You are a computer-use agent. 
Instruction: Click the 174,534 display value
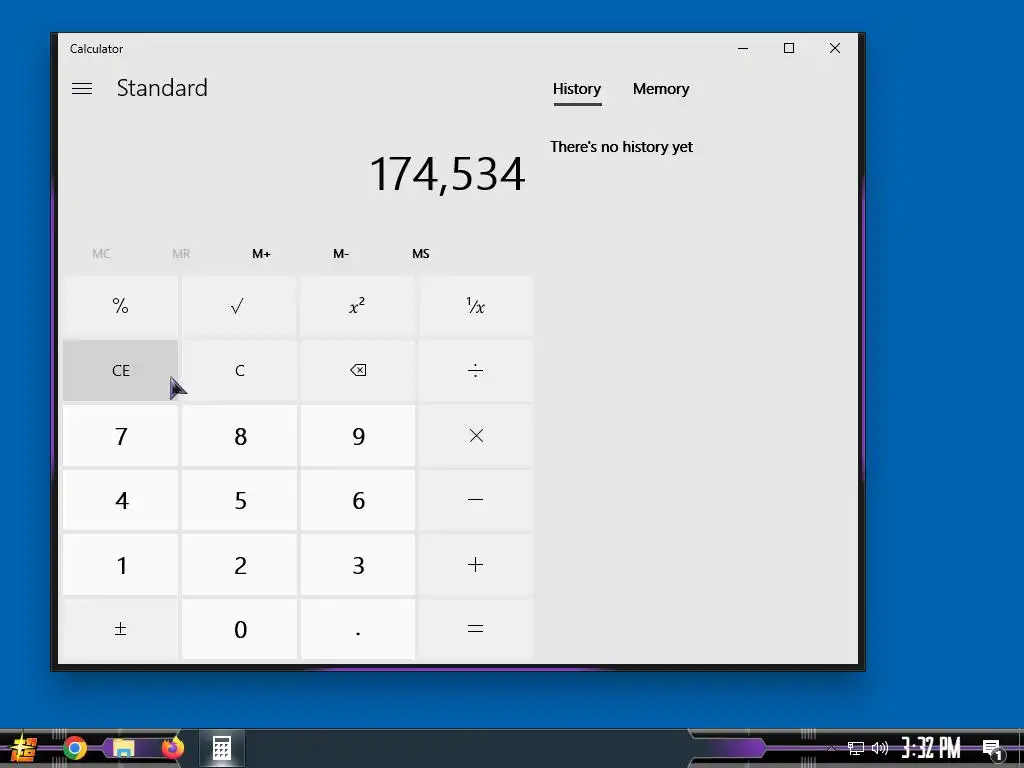447,174
